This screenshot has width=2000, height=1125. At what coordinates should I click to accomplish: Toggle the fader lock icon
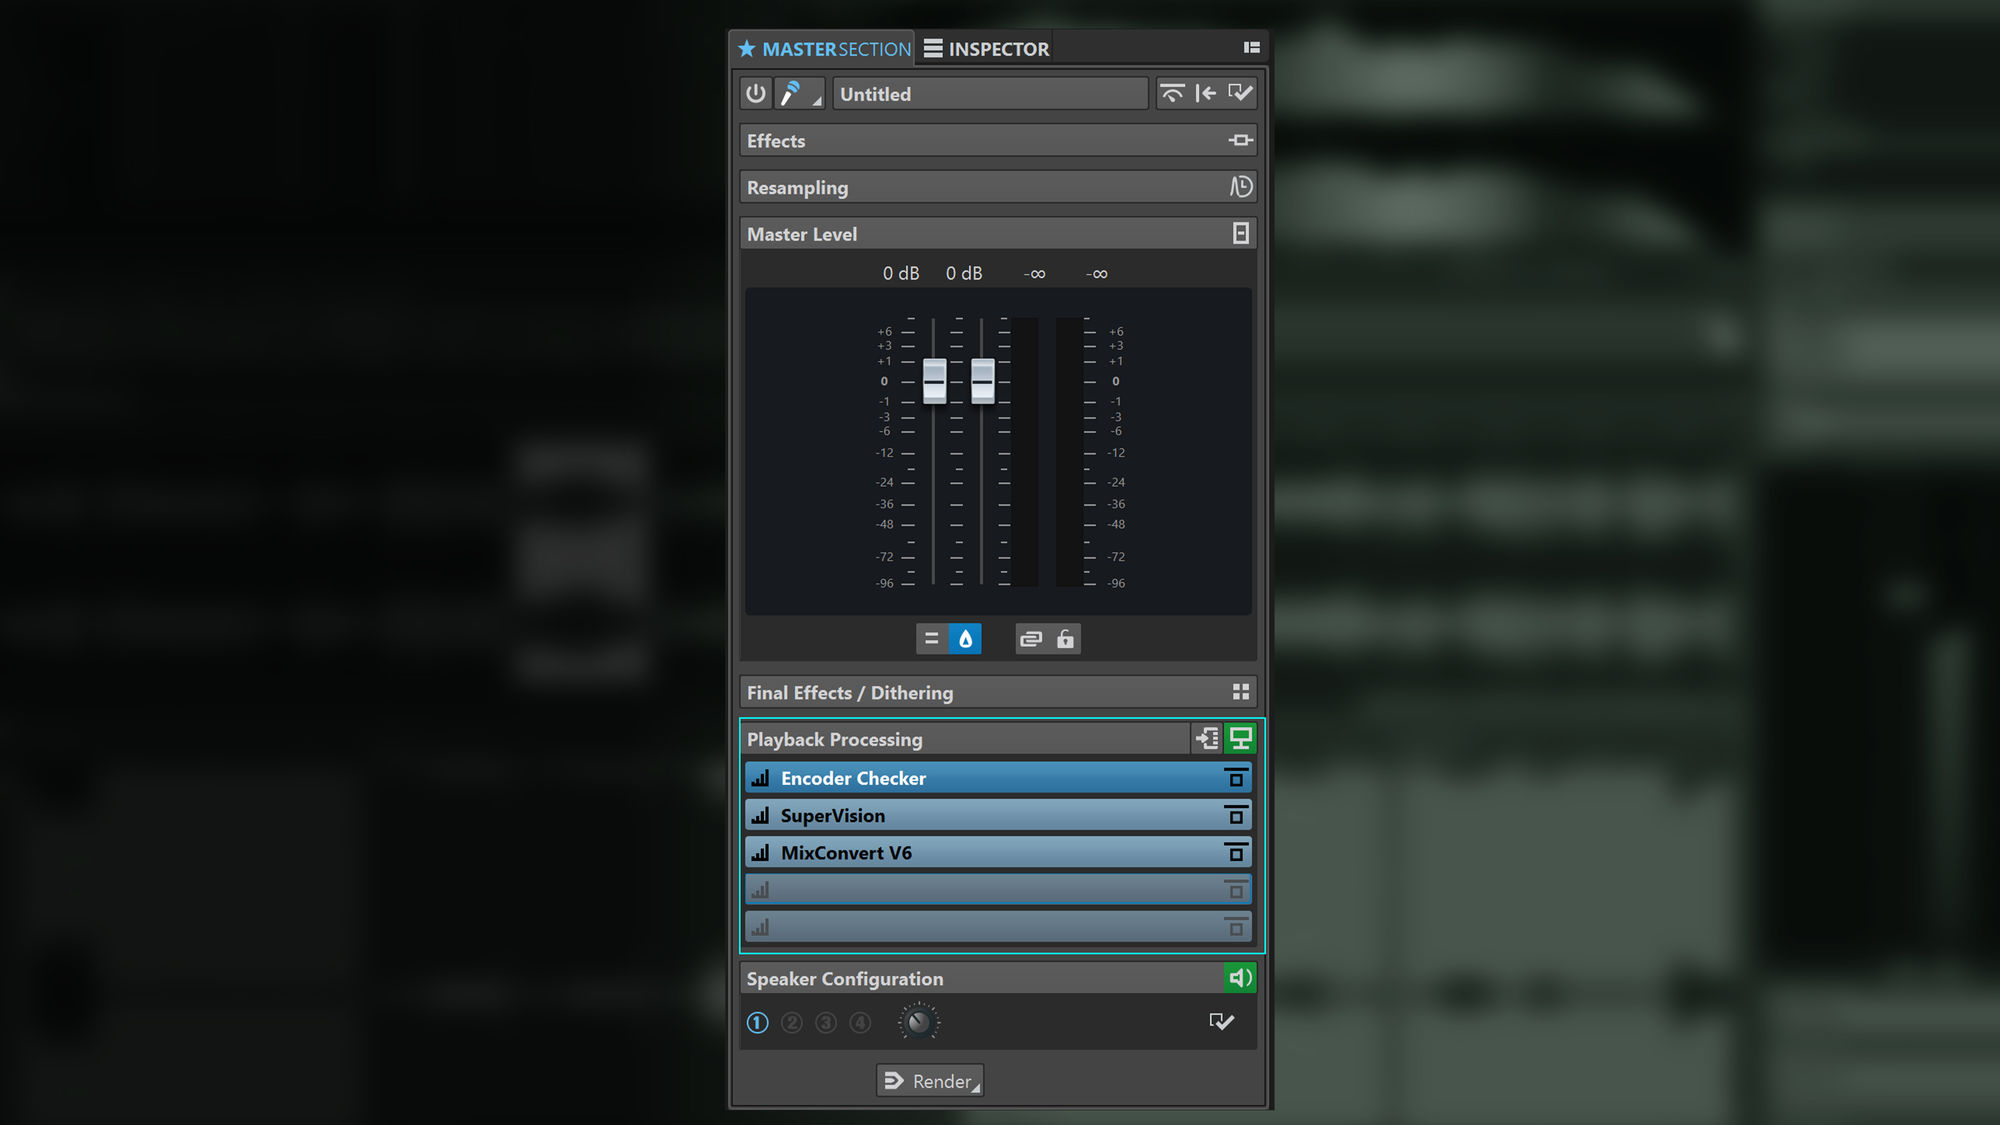click(x=1064, y=639)
